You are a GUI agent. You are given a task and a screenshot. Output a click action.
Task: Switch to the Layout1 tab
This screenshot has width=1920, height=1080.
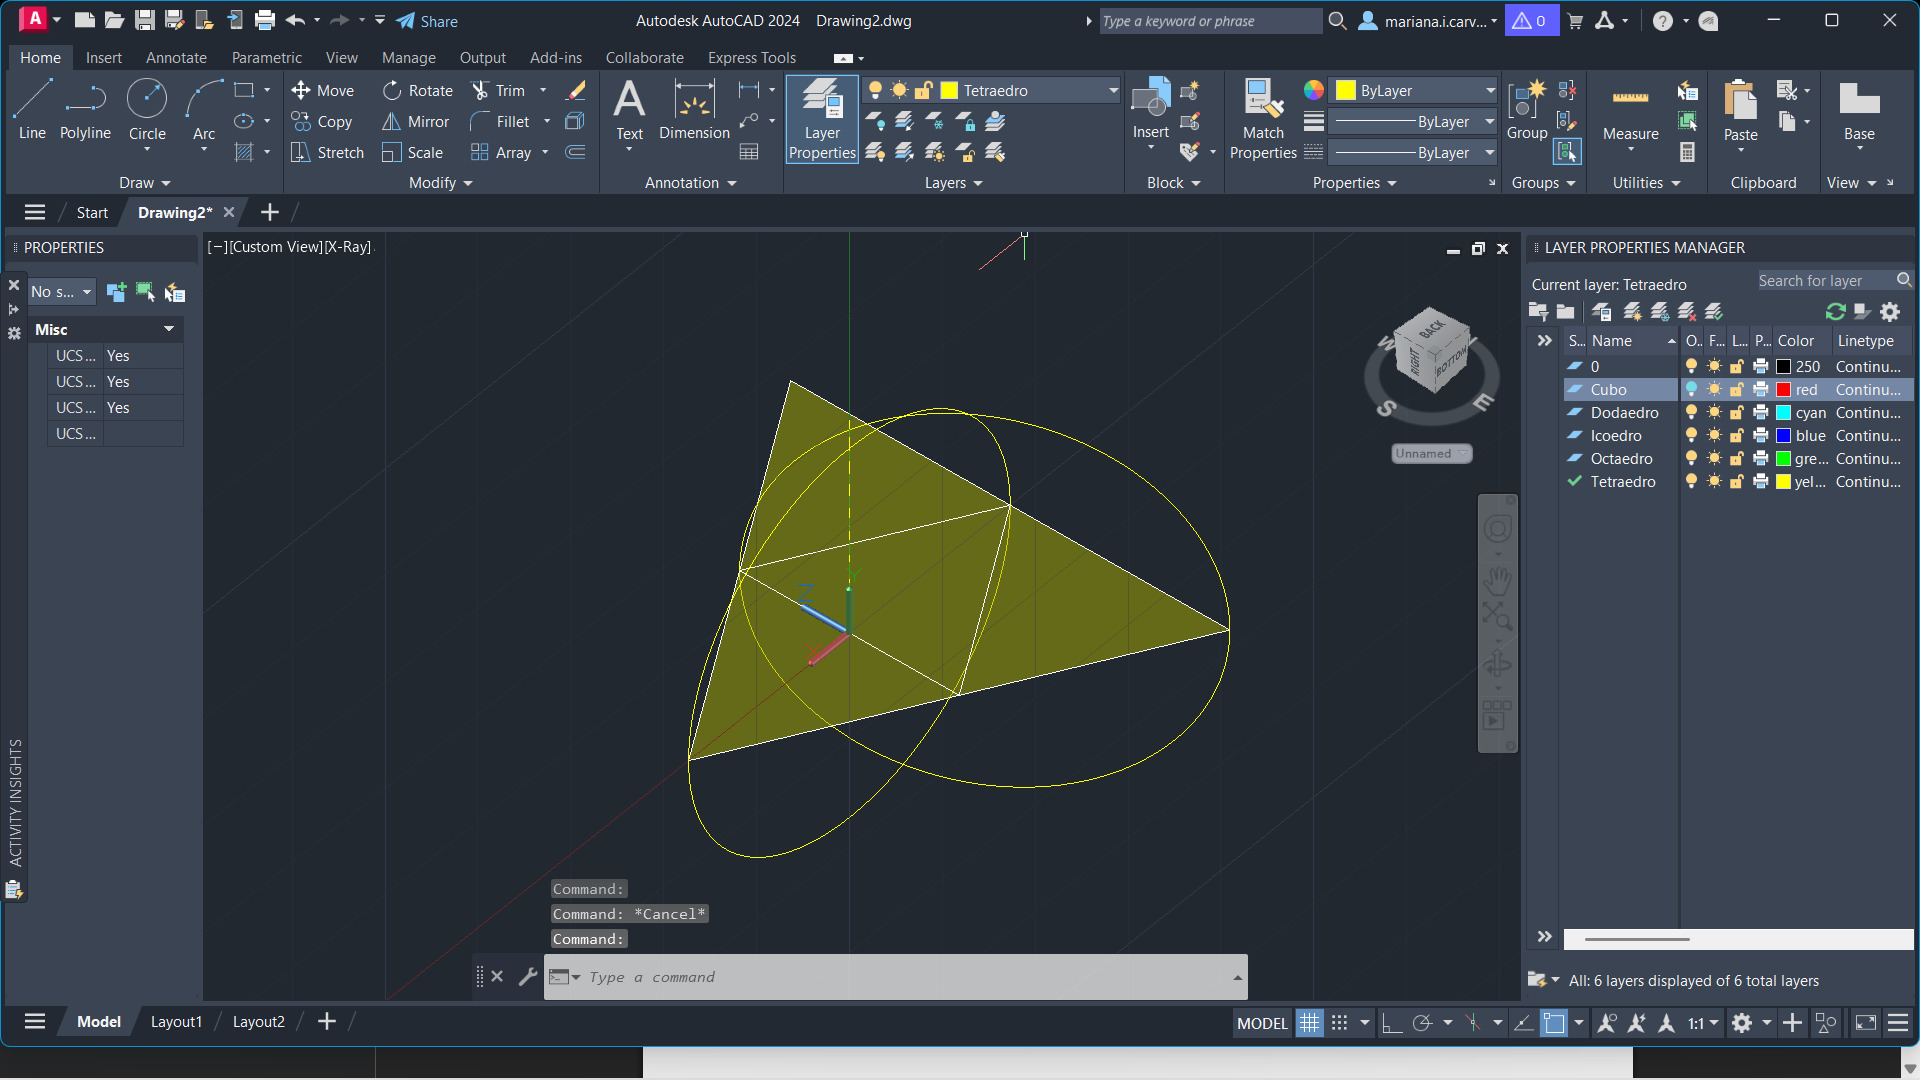coord(176,1021)
